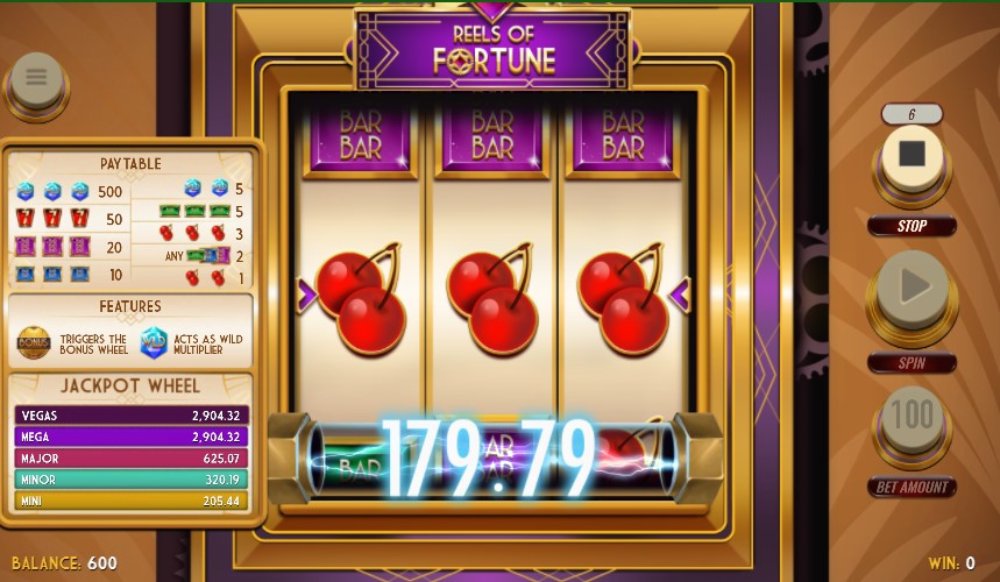
Task: Select the Mini jackpot row
Action: [131, 501]
